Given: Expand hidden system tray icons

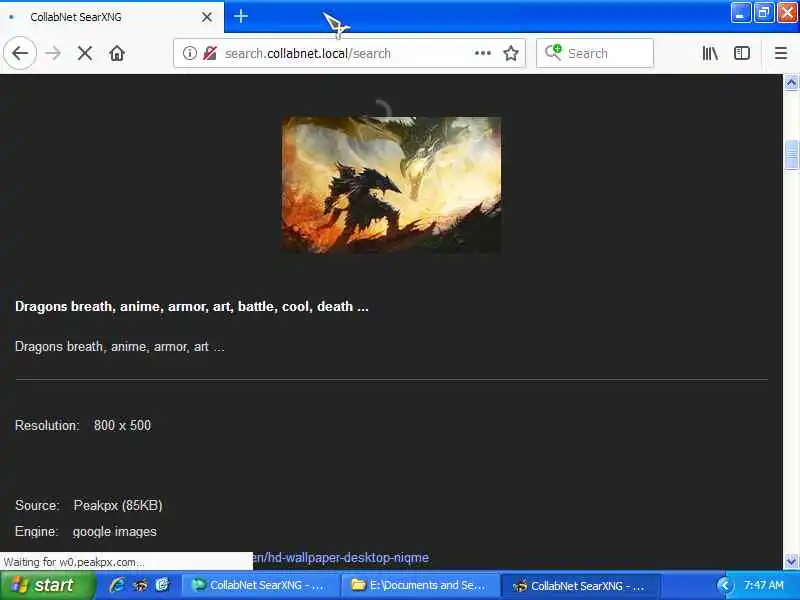Looking at the screenshot, I should [x=723, y=585].
